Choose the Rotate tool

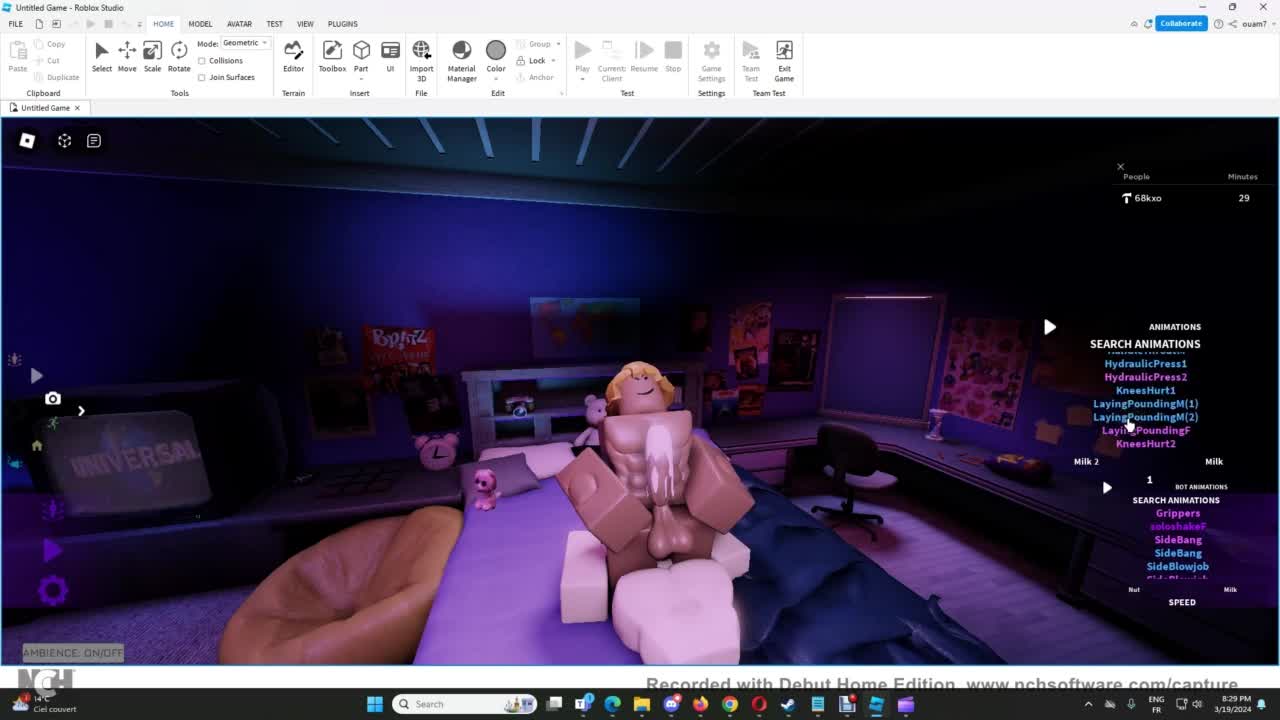[179, 56]
